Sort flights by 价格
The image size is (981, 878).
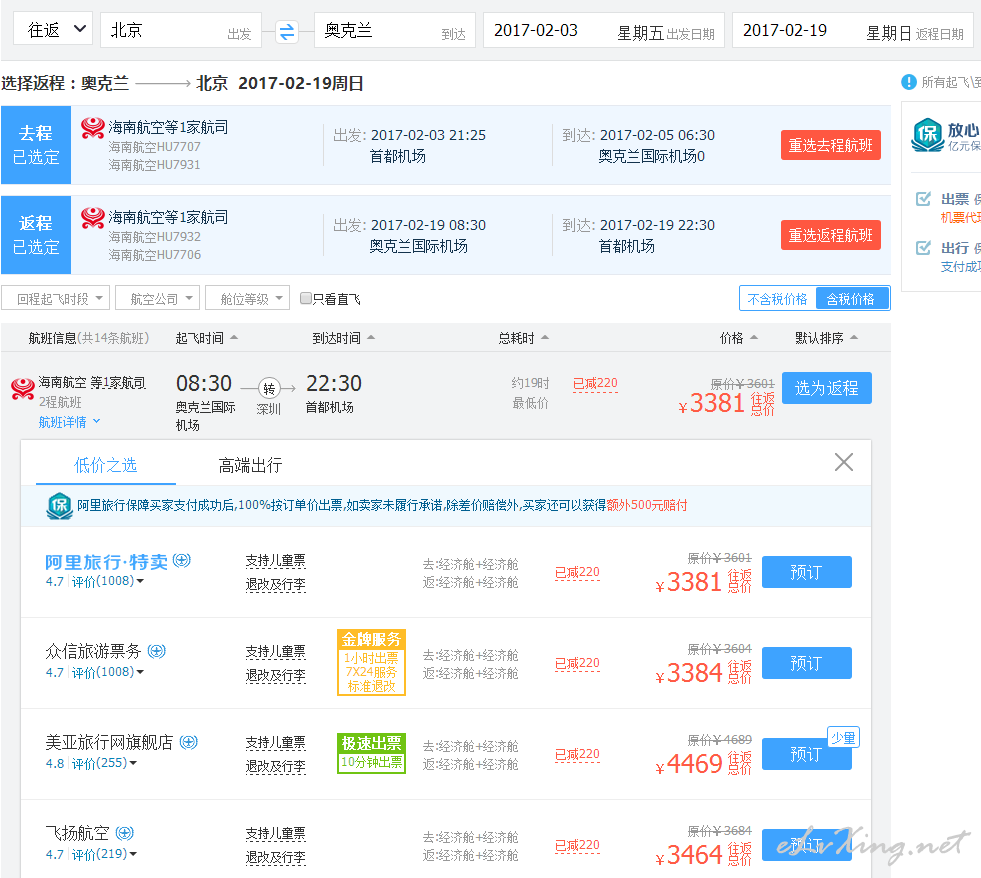point(738,338)
